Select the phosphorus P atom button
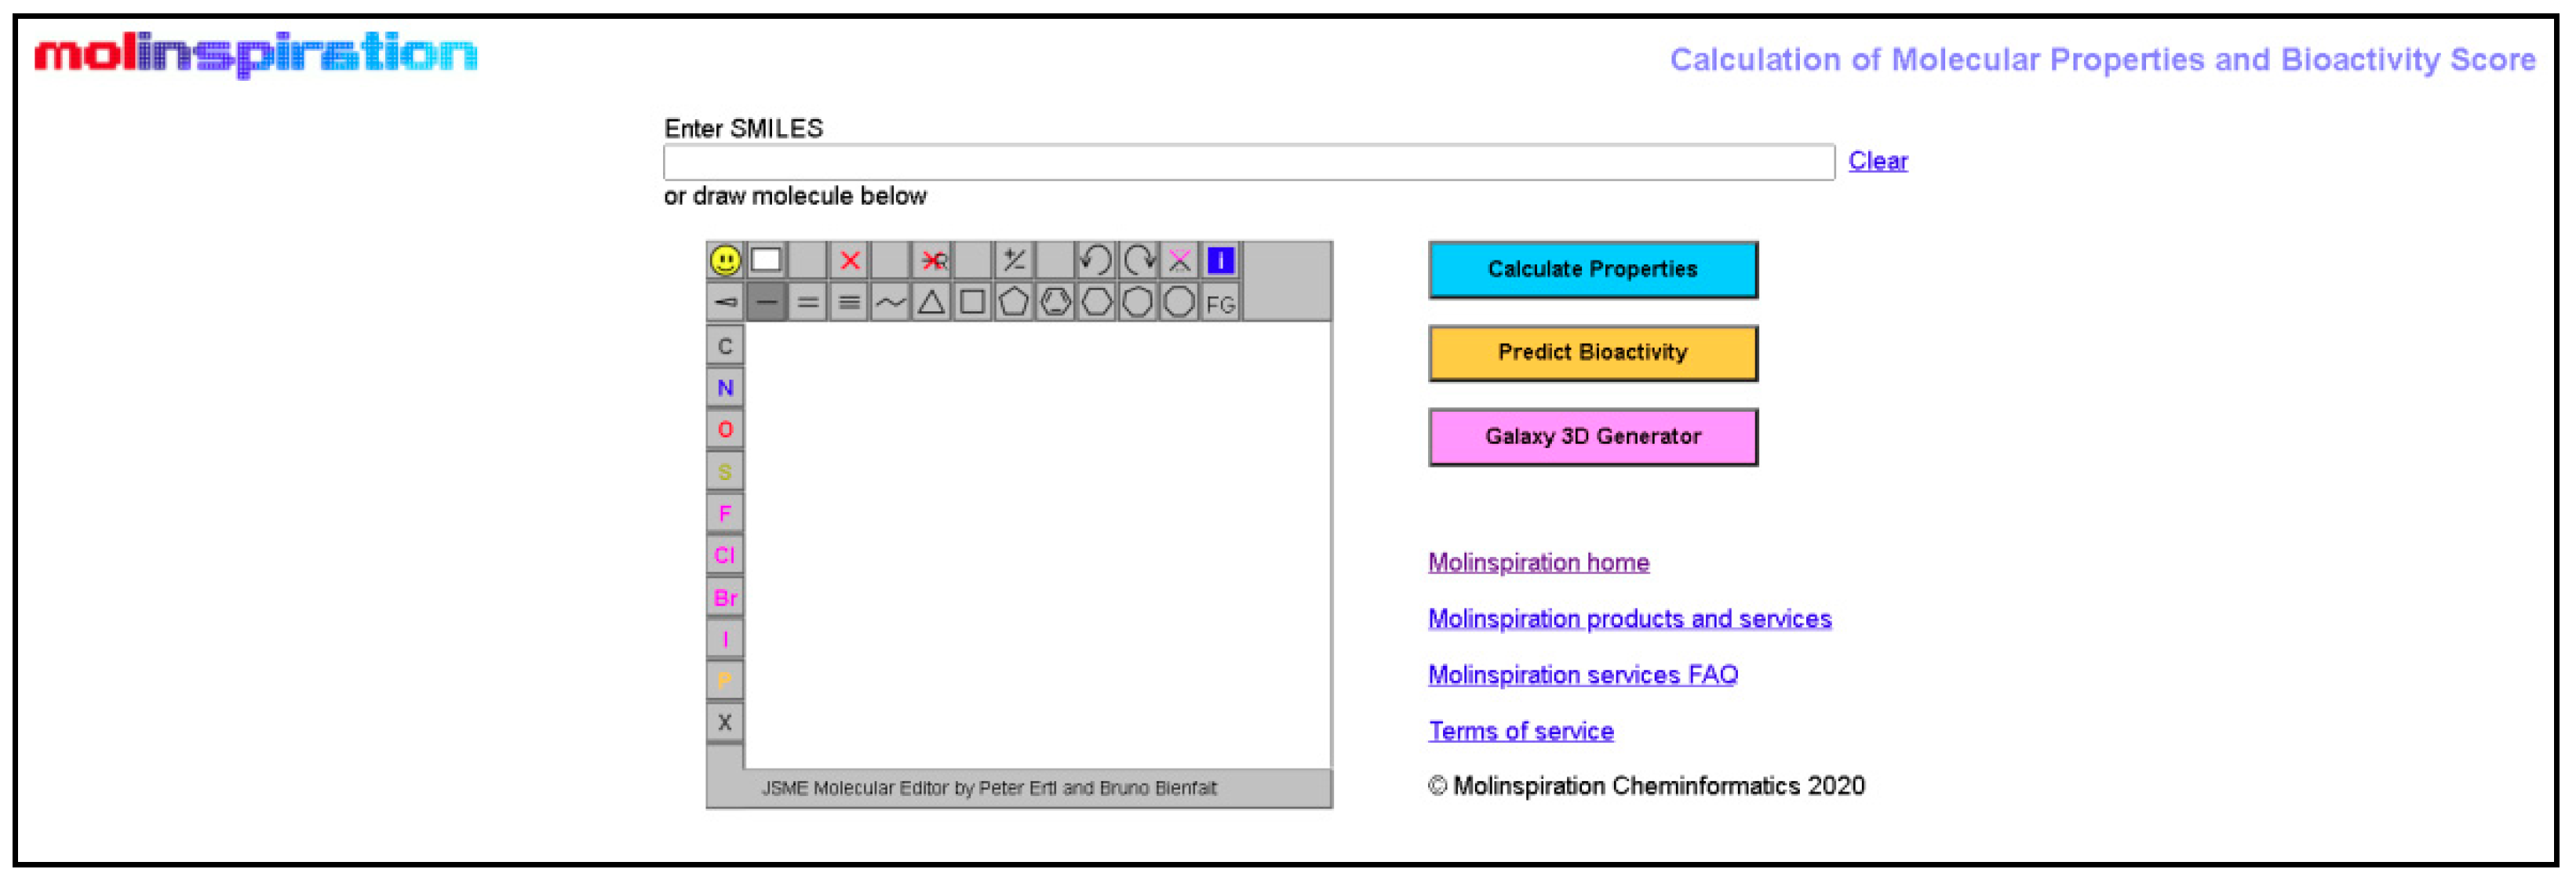This screenshot has width=2576, height=880. pyautogui.click(x=725, y=681)
